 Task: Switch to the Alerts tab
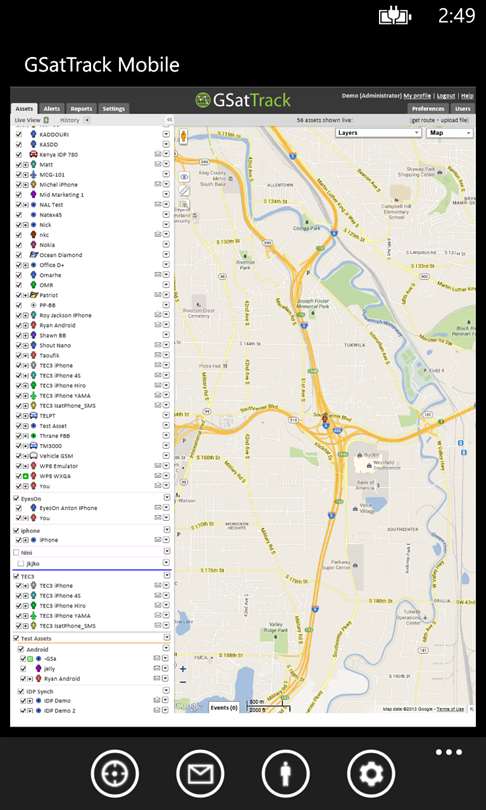[x=52, y=108]
